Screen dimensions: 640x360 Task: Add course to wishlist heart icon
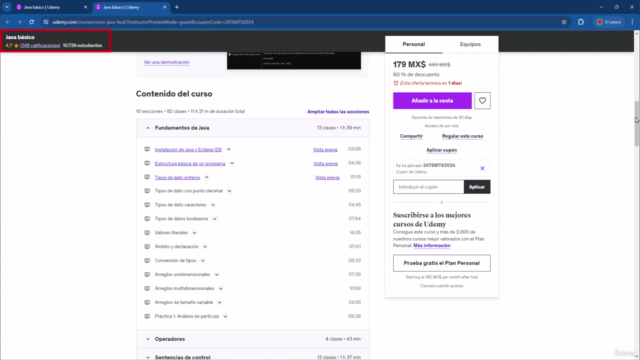point(482,101)
